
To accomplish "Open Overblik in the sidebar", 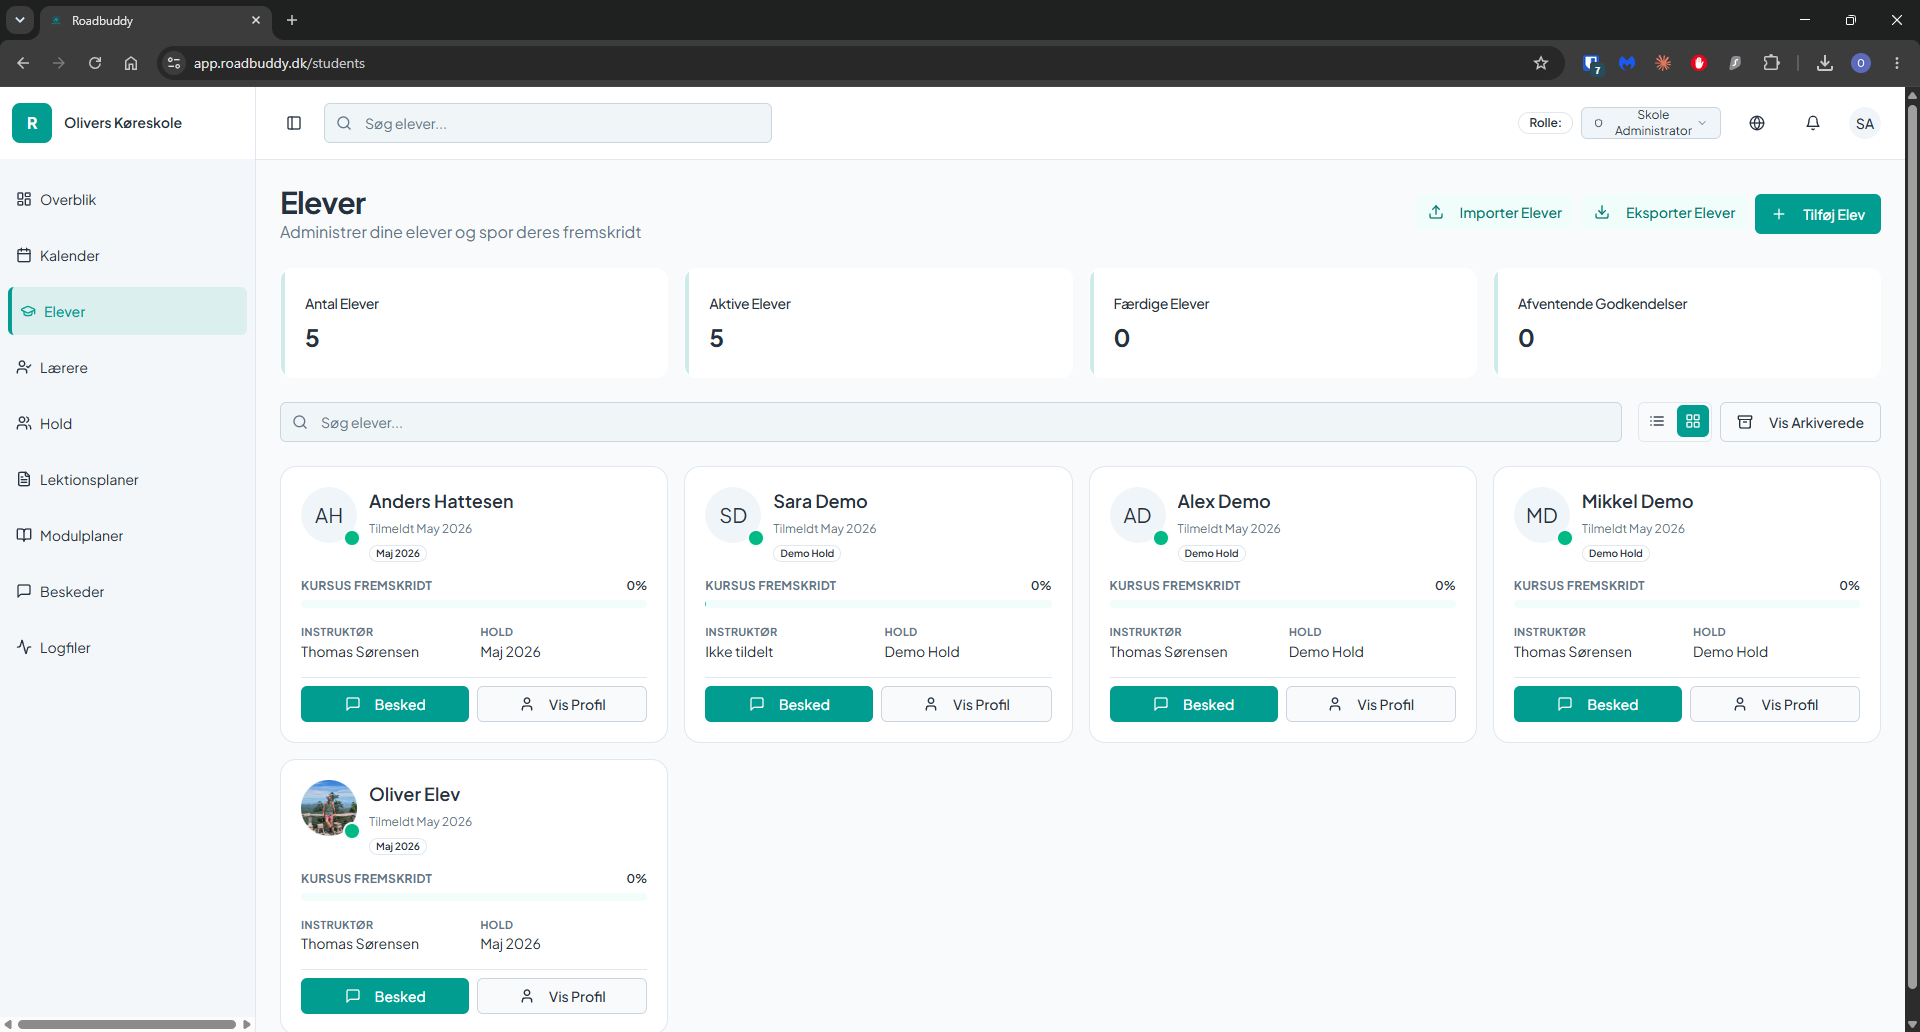I will point(127,200).
